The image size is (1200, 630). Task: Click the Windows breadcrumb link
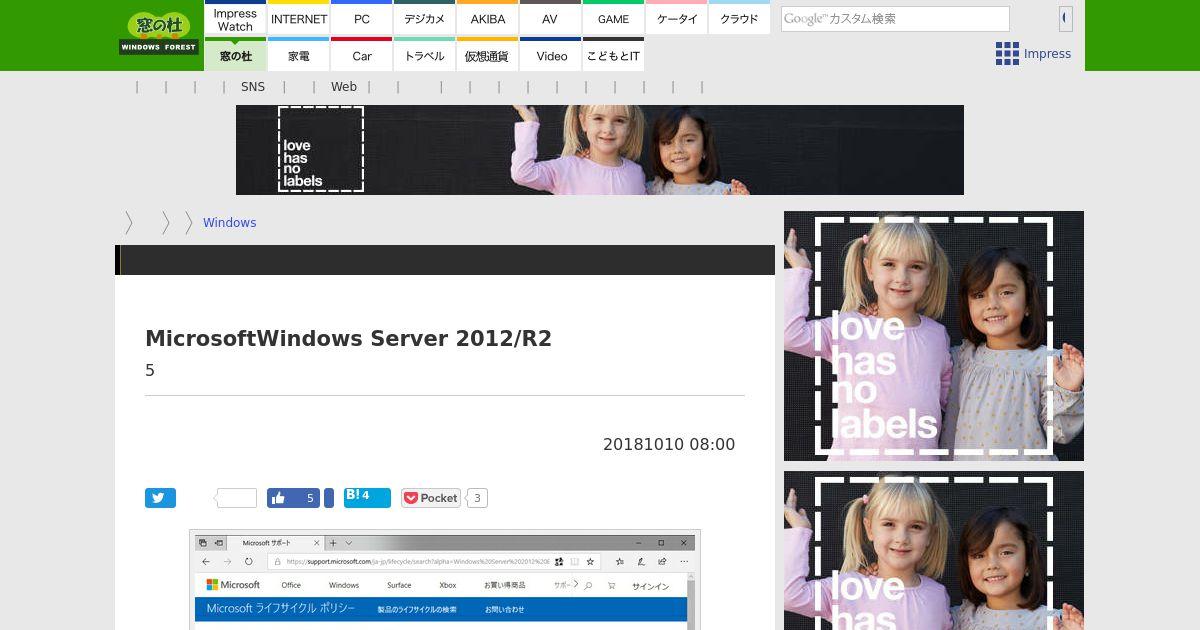(230, 223)
